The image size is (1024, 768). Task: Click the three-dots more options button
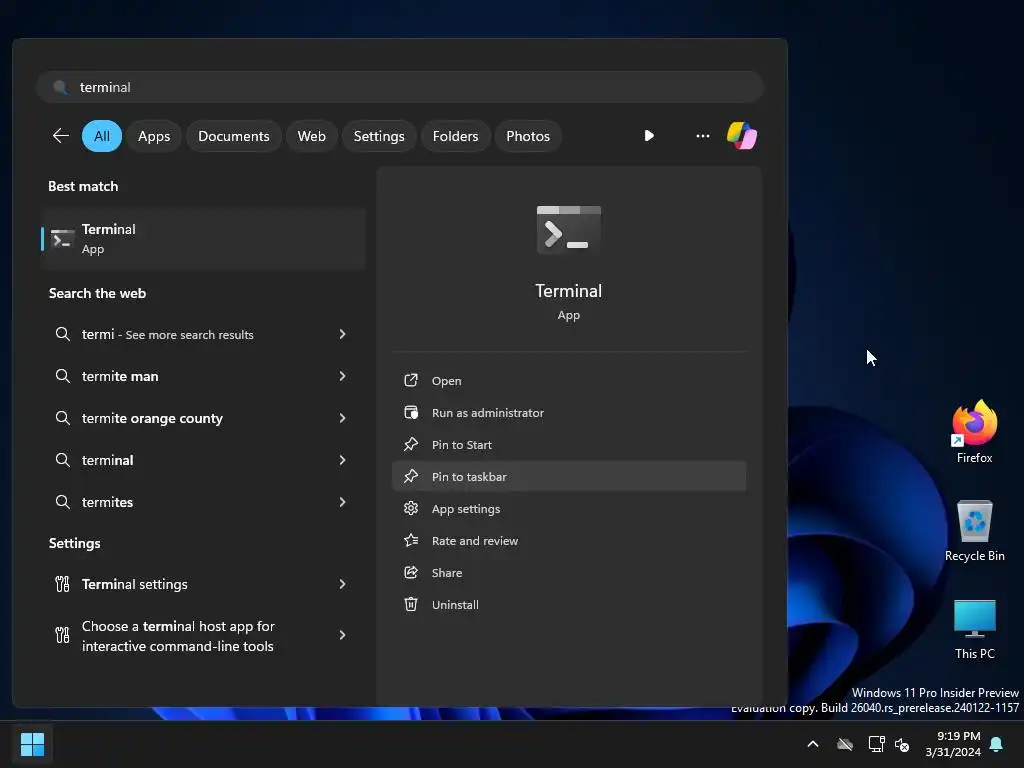703,136
